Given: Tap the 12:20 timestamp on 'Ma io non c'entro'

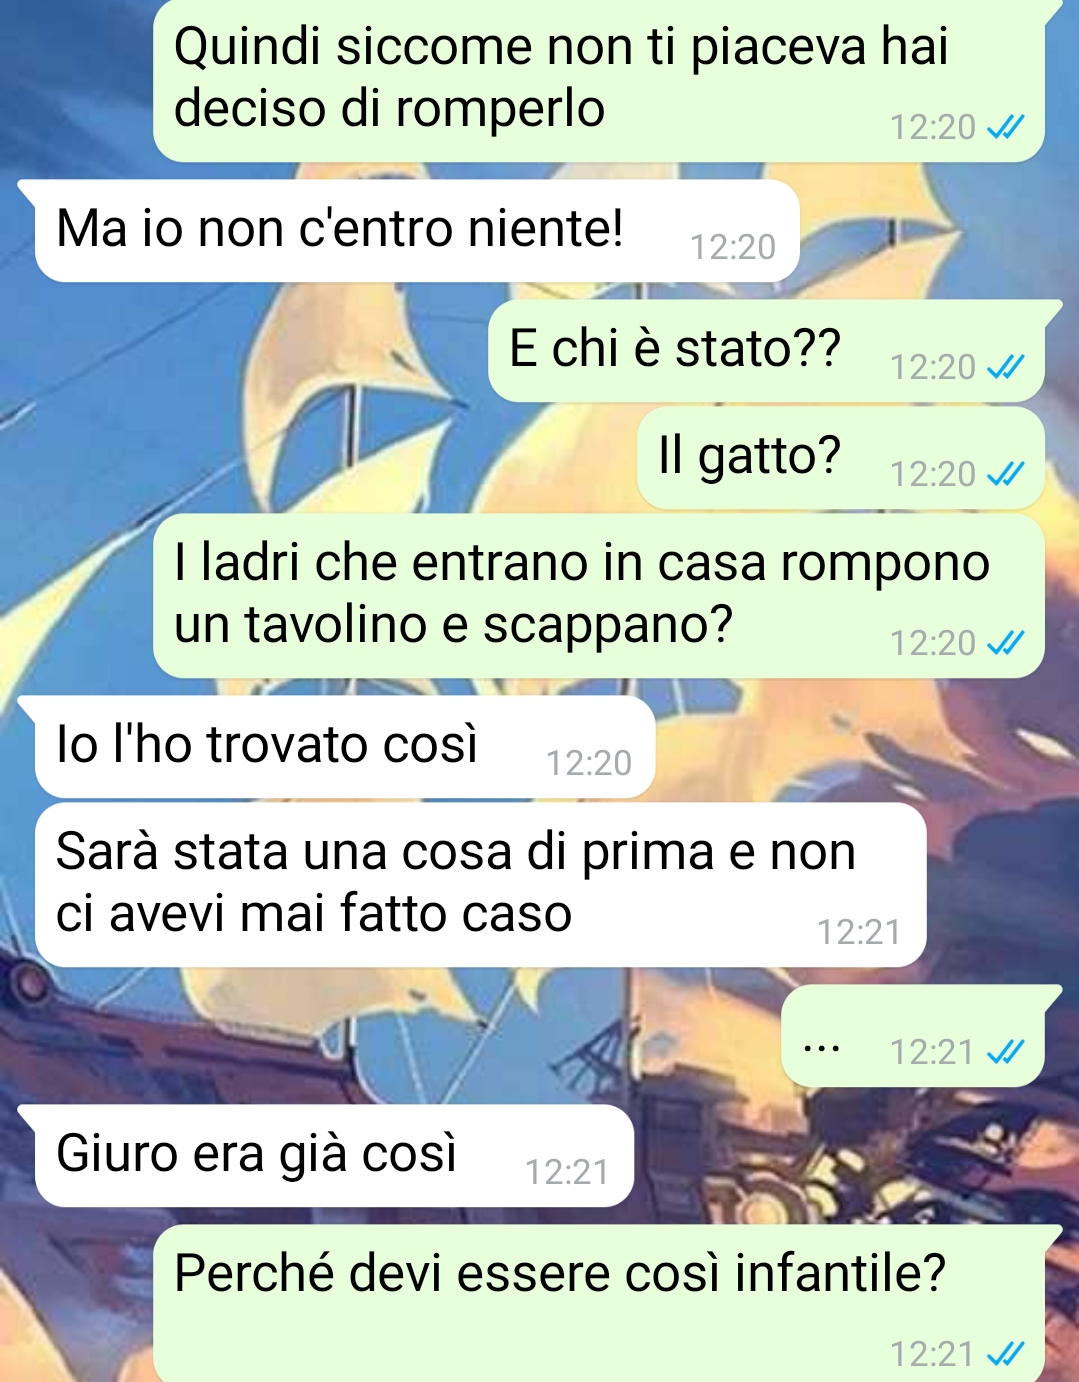Looking at the screenshot, I should point(733,247).
